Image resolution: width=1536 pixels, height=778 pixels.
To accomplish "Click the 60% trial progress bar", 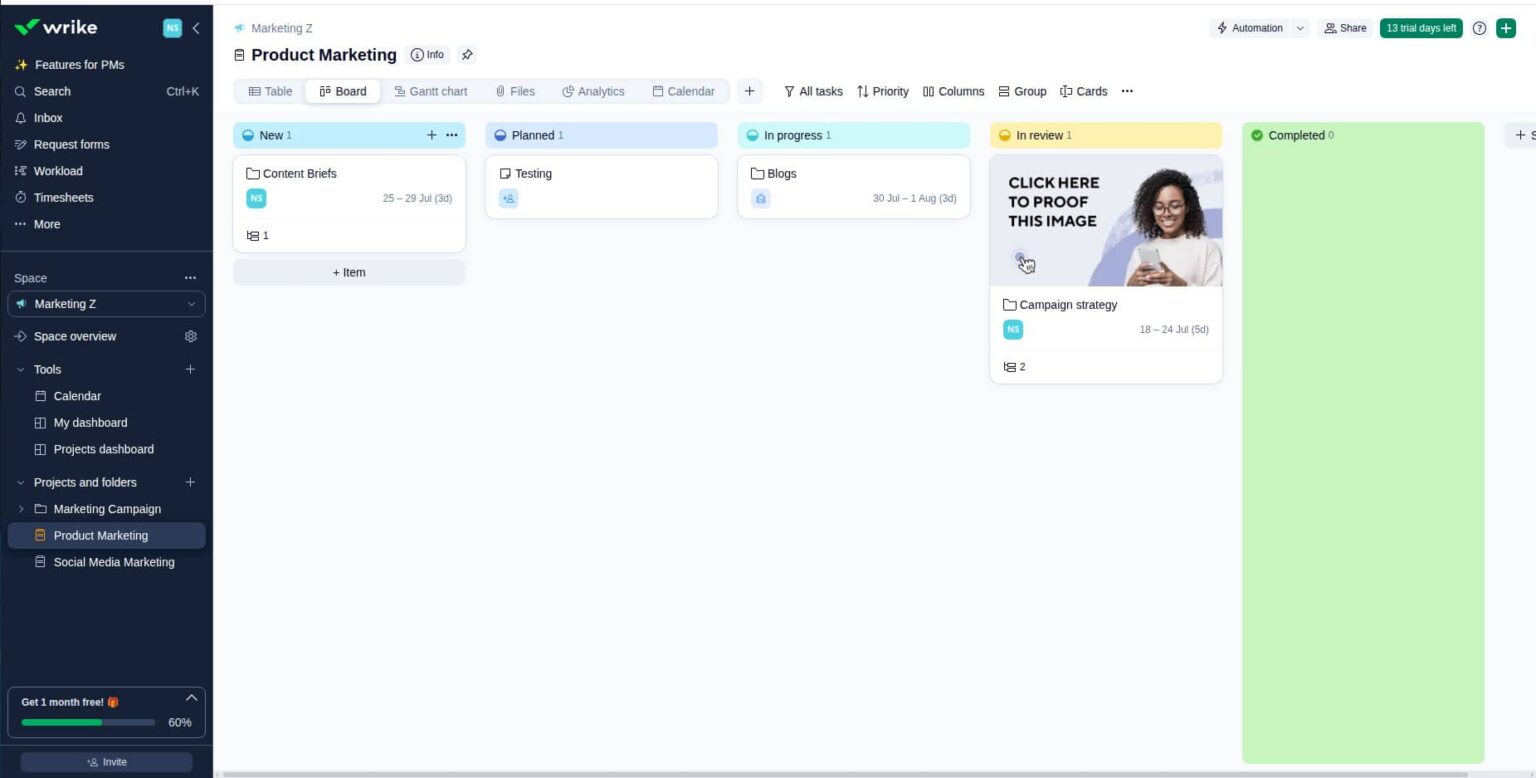I will 87,722.
